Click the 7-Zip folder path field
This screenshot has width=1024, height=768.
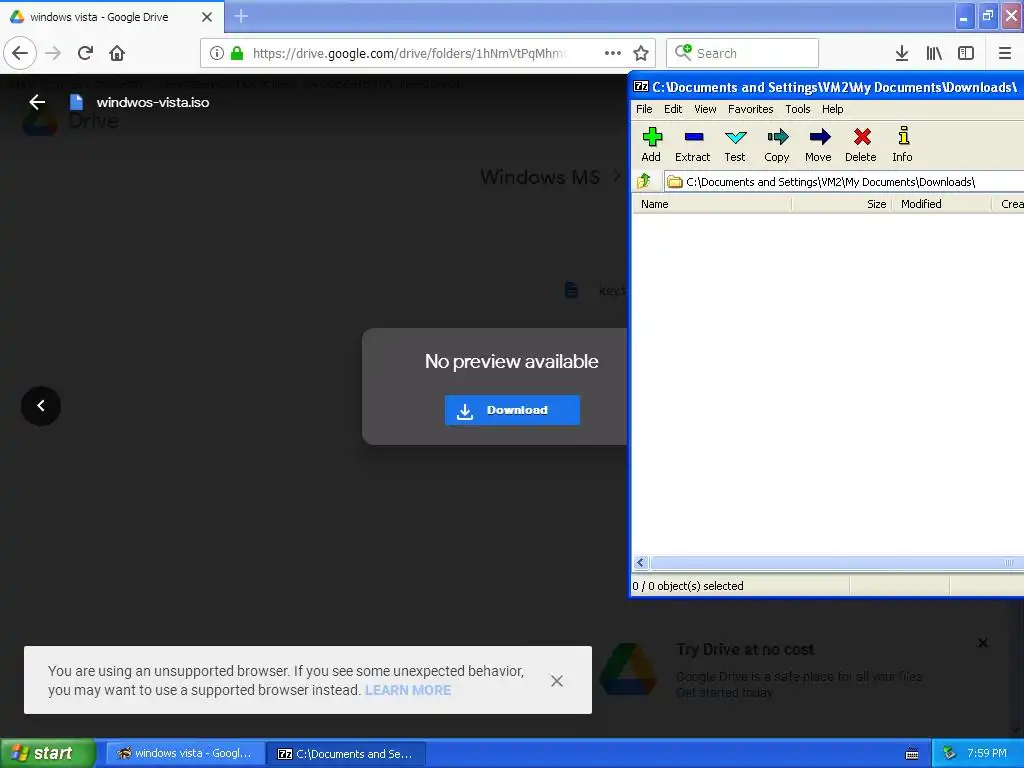pos(844,182)
